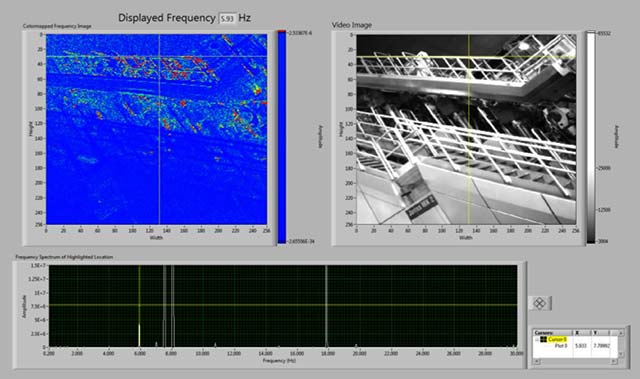Click the Width axis label under Video Image
The width and height of the screenshot is (640, 379).
click(x=466, y=237)
